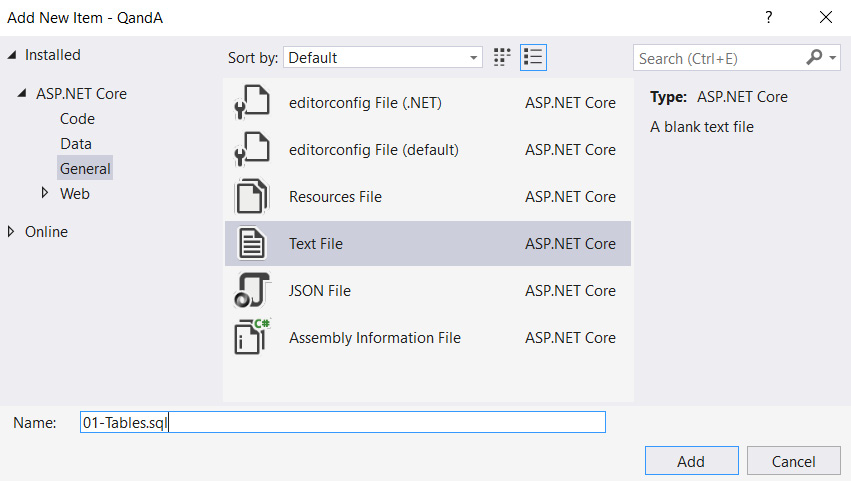
Task: Click the Add button
Action: 691,461
